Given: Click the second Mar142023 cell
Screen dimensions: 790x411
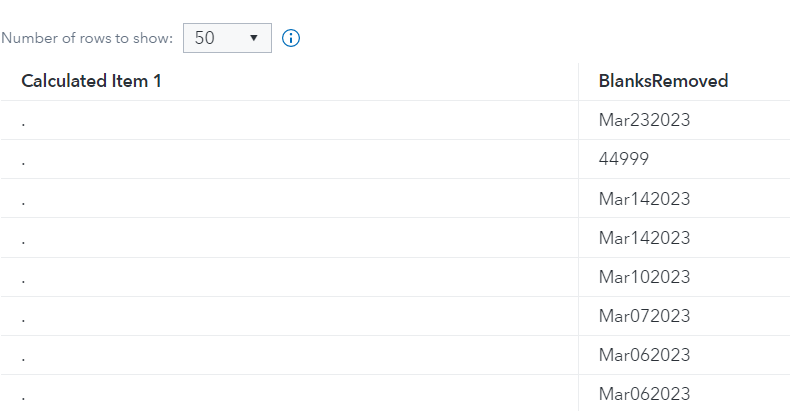Looking at the screenshot, I should (644, 237).
